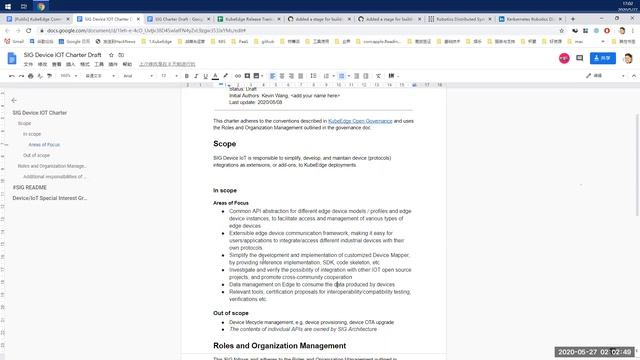This screenshot has height=360, width=640.
Task: Open the Tools menu
Action: tap(99, 64)
